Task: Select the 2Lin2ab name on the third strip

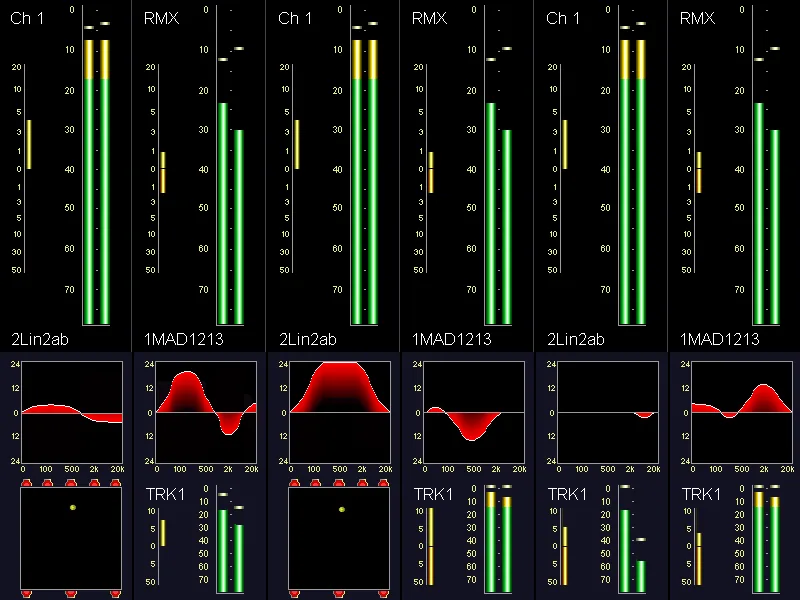Action: click(308, 339)
